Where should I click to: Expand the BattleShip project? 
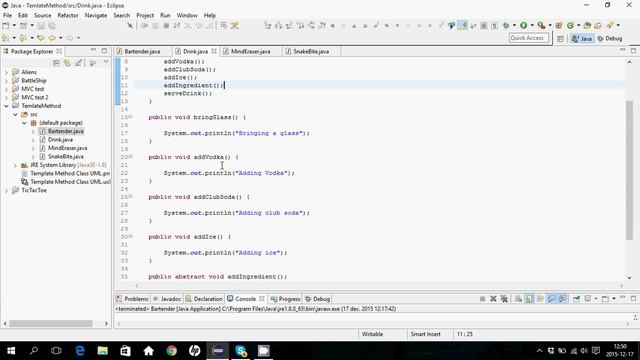(6, 80)
